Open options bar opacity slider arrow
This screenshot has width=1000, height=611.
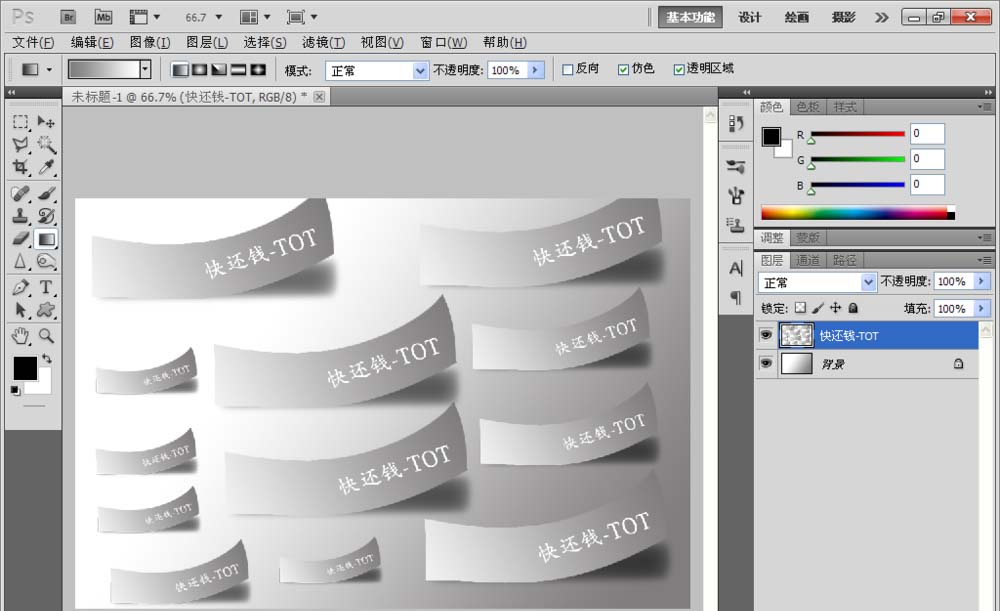tap(536, 70)
